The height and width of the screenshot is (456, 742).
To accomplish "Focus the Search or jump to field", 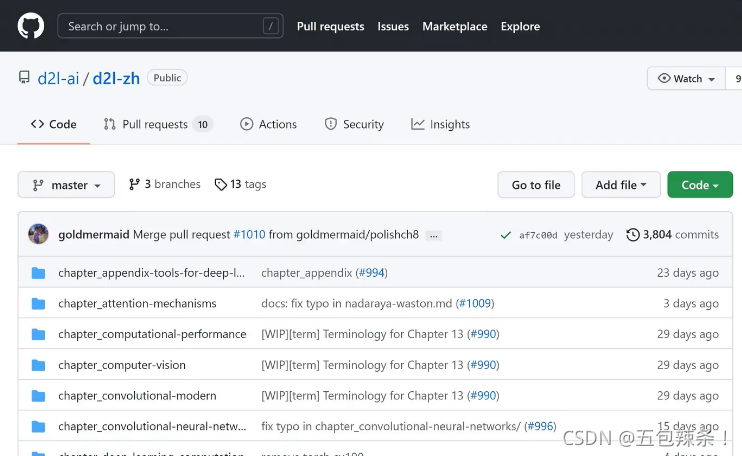I will 170,26.
